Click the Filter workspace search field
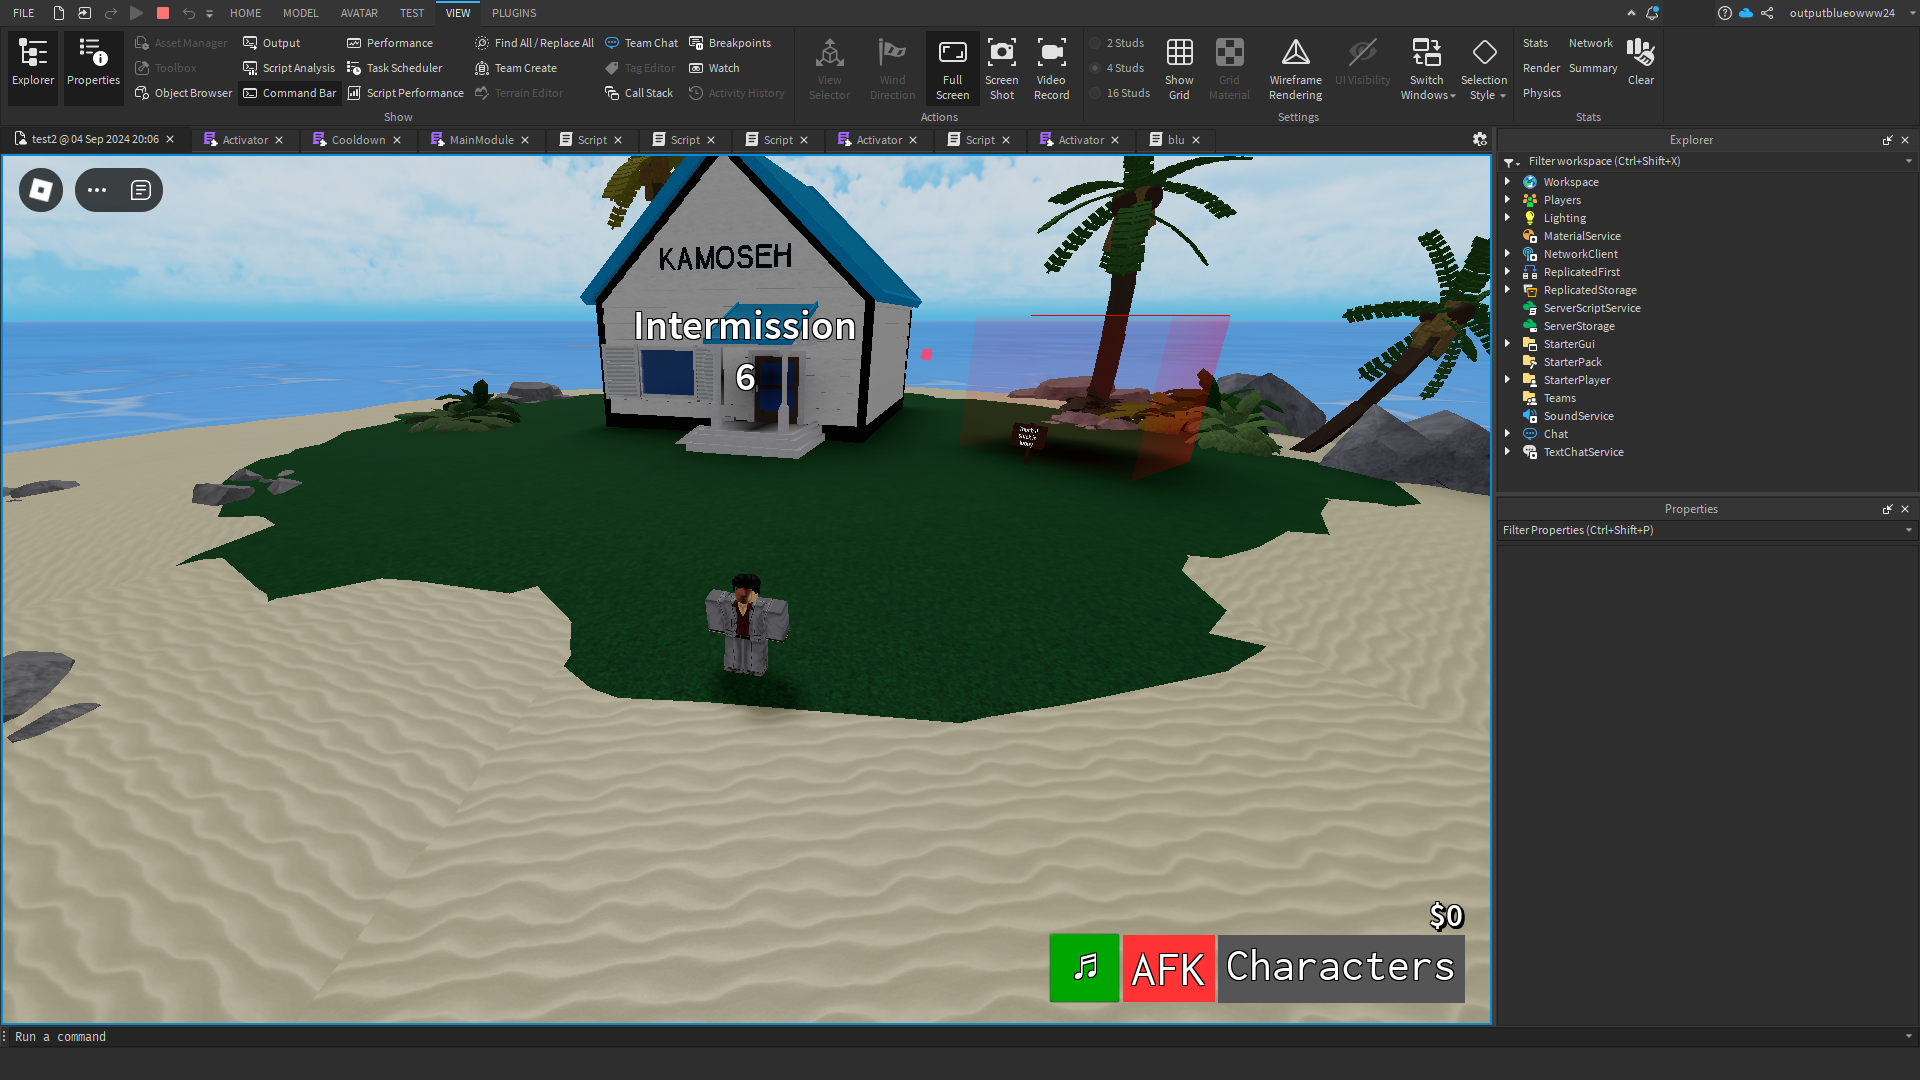Viewport: 1920px width, 1080px height. 1700,161
